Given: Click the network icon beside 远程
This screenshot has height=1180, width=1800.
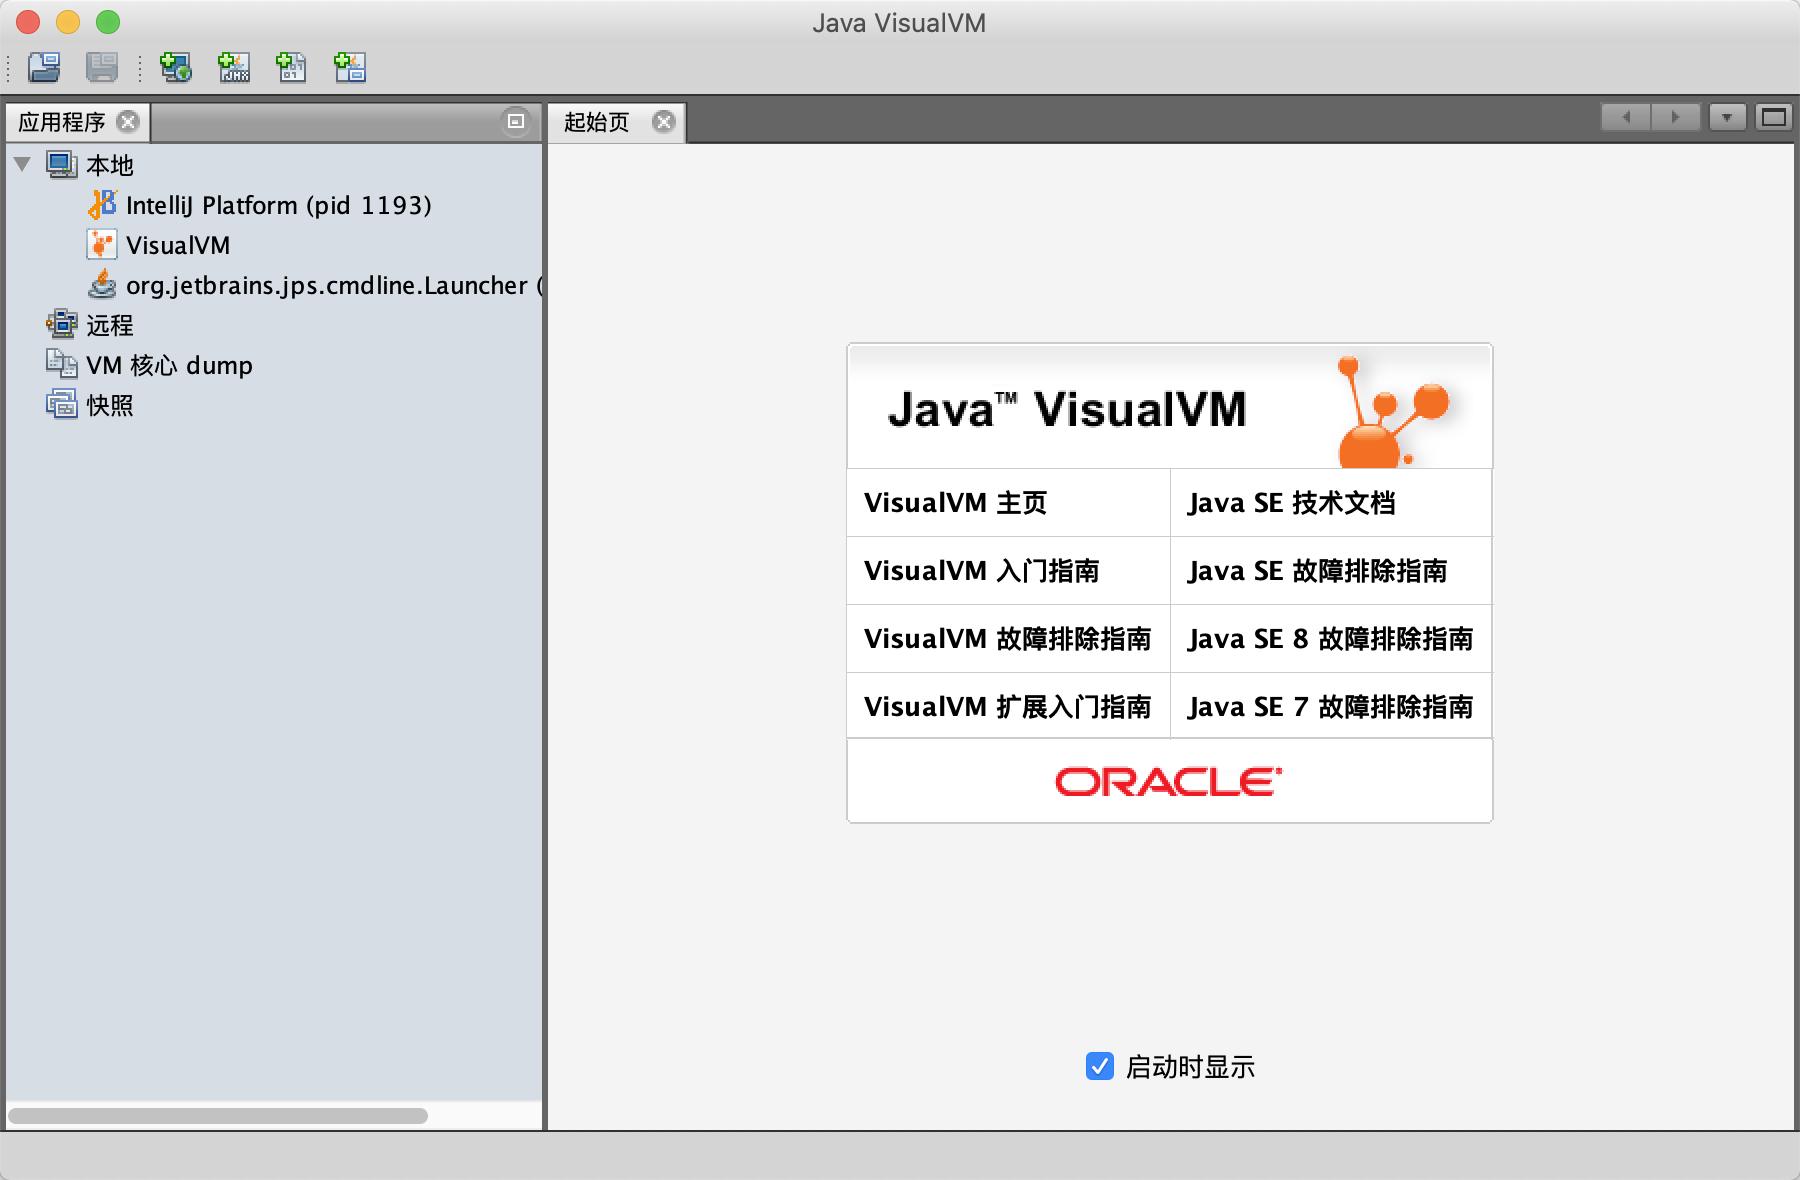Looking at the screenshot, I should tap(62, 325).
